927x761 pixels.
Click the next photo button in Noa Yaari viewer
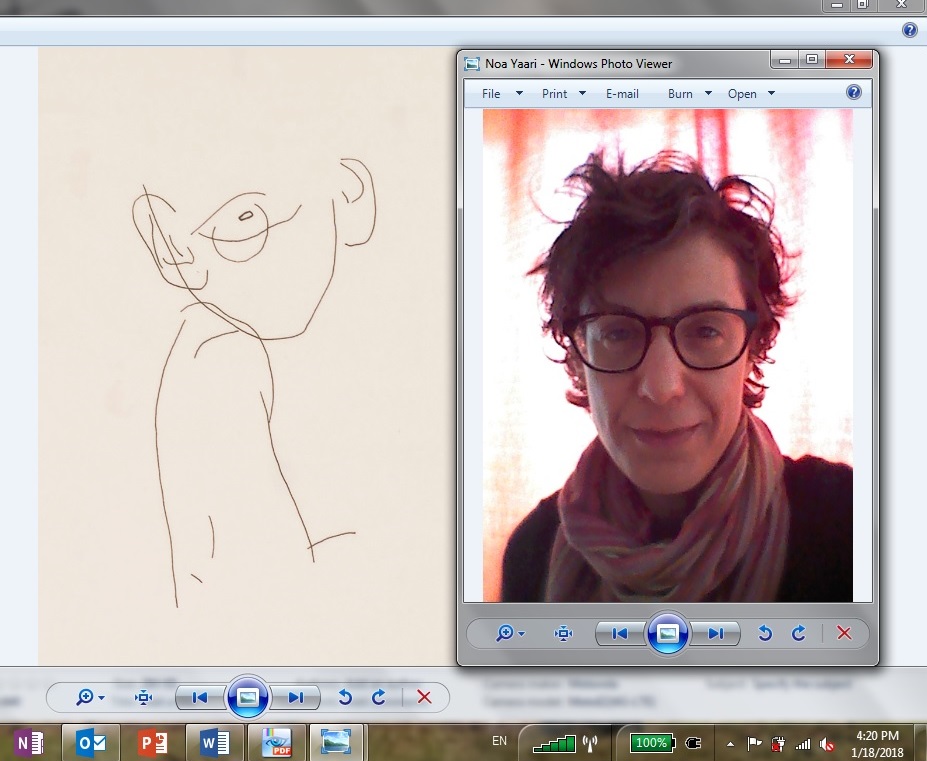click(716, 633)
